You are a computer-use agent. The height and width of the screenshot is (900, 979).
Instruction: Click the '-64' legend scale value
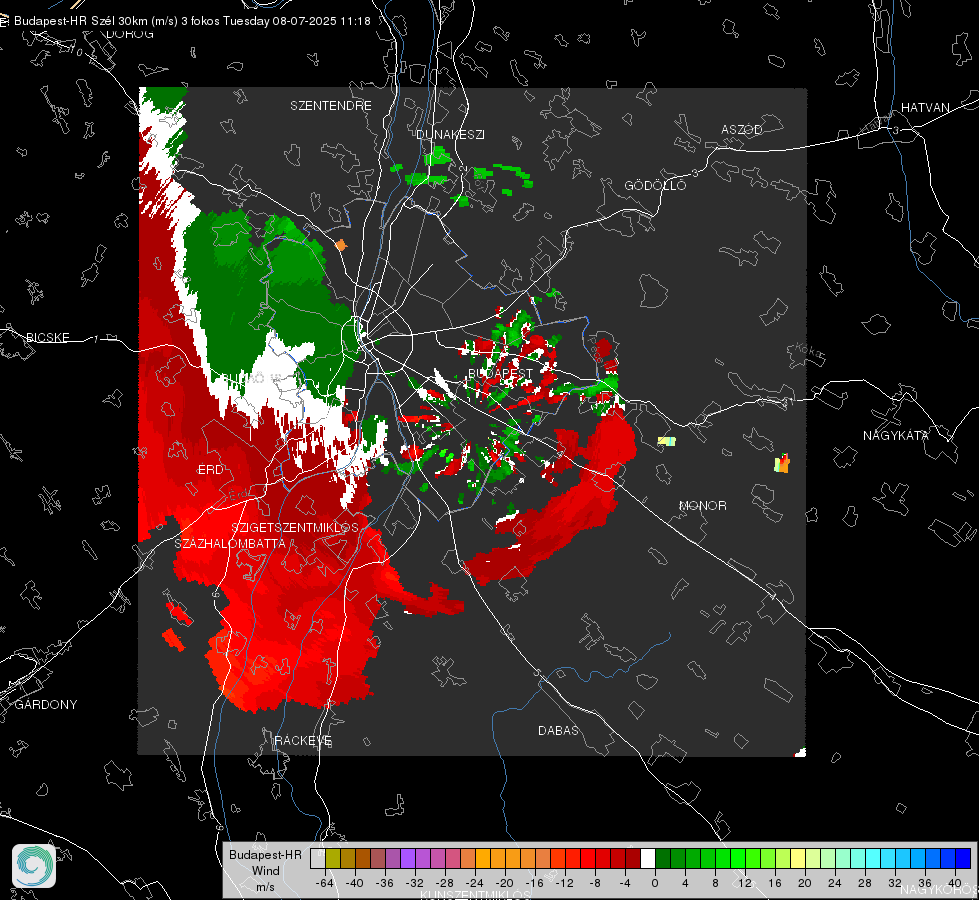[325, 883]
